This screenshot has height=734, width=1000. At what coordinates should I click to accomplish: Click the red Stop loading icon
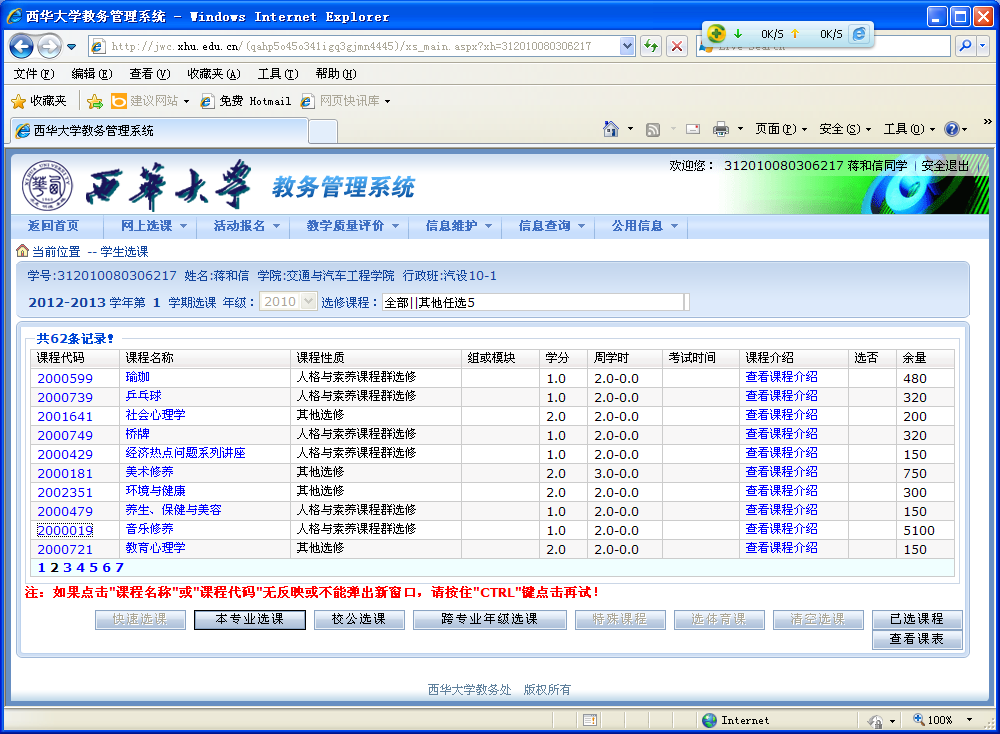click(677, 46)
